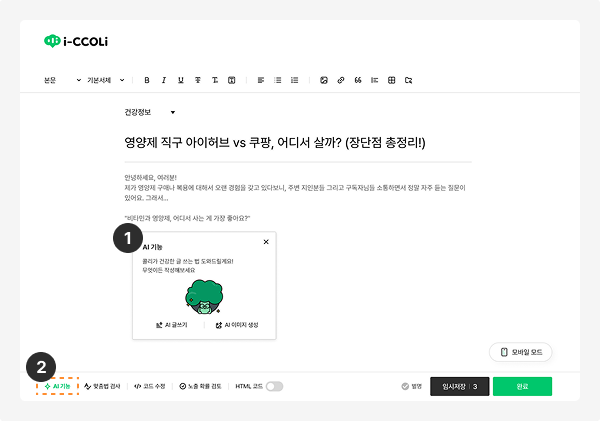The height and width of the screenshot is (421, 600).
Task: Click the 임시저장 draft button
Action: pos(460,387)
